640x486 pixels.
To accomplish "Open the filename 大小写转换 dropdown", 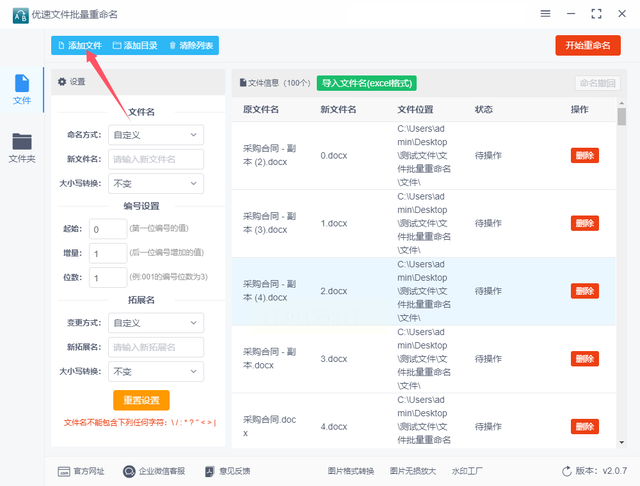I will 156,184.
